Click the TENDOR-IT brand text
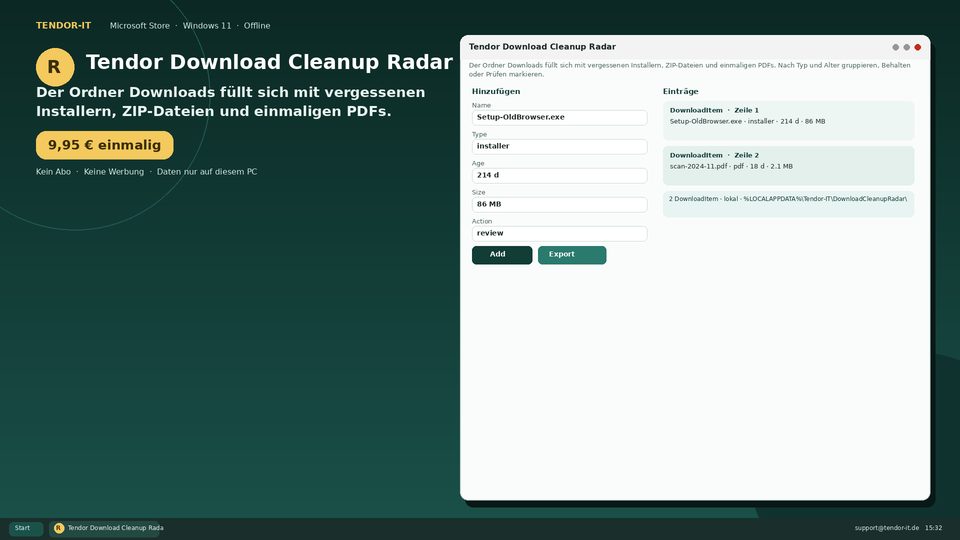Image resolution: width=960 pixels, height=540 pixels. [x=64, y=26]
